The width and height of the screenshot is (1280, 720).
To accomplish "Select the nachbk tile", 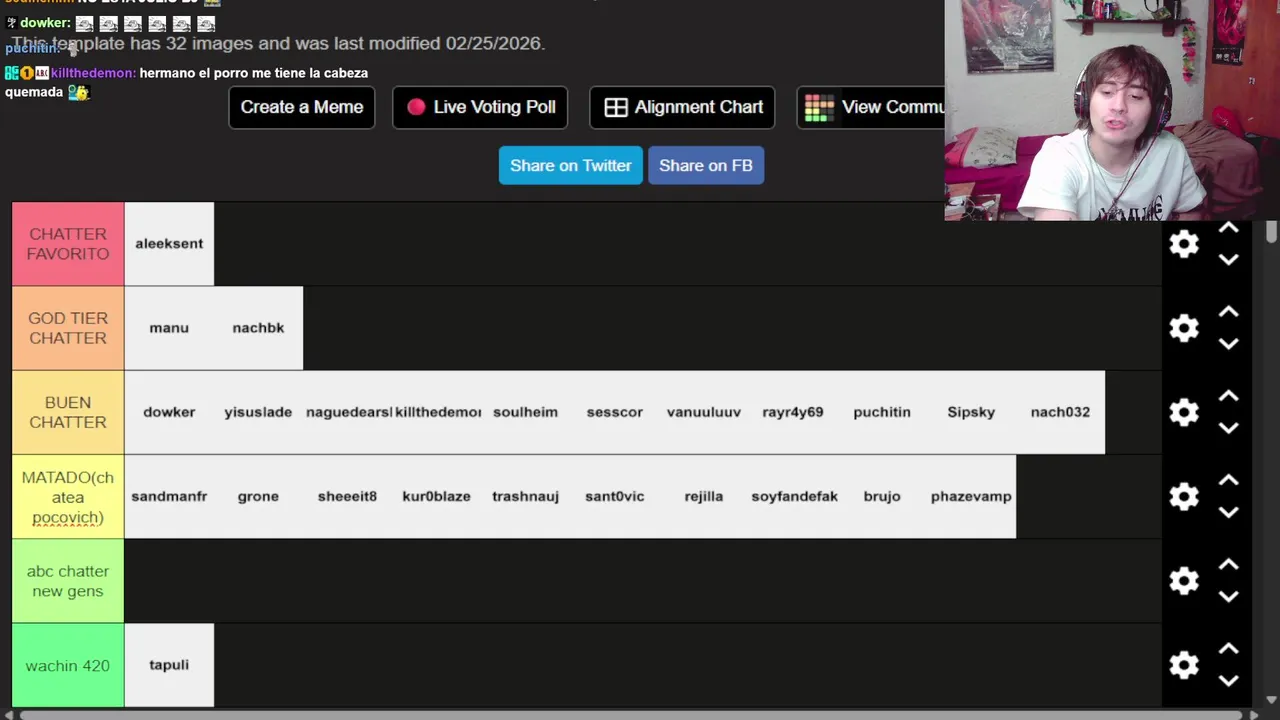I will tap(258, 328).
